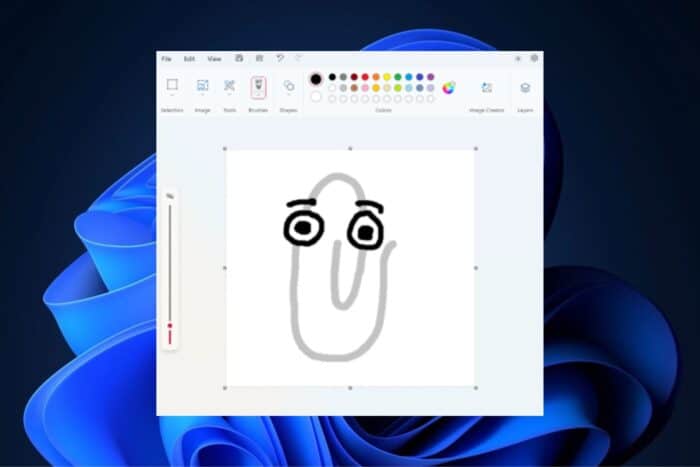
Task: Expand the Image dropdown arrow
Action: (x=203, y=95)
